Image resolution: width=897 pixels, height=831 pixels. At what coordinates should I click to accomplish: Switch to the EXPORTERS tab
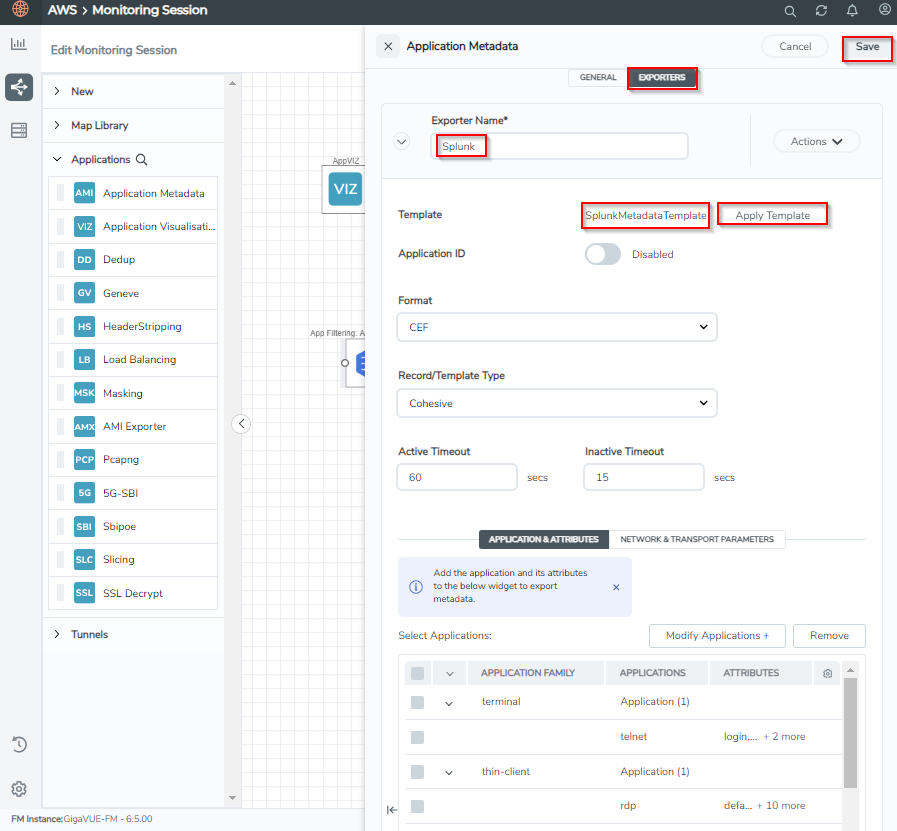coord(662,78)
